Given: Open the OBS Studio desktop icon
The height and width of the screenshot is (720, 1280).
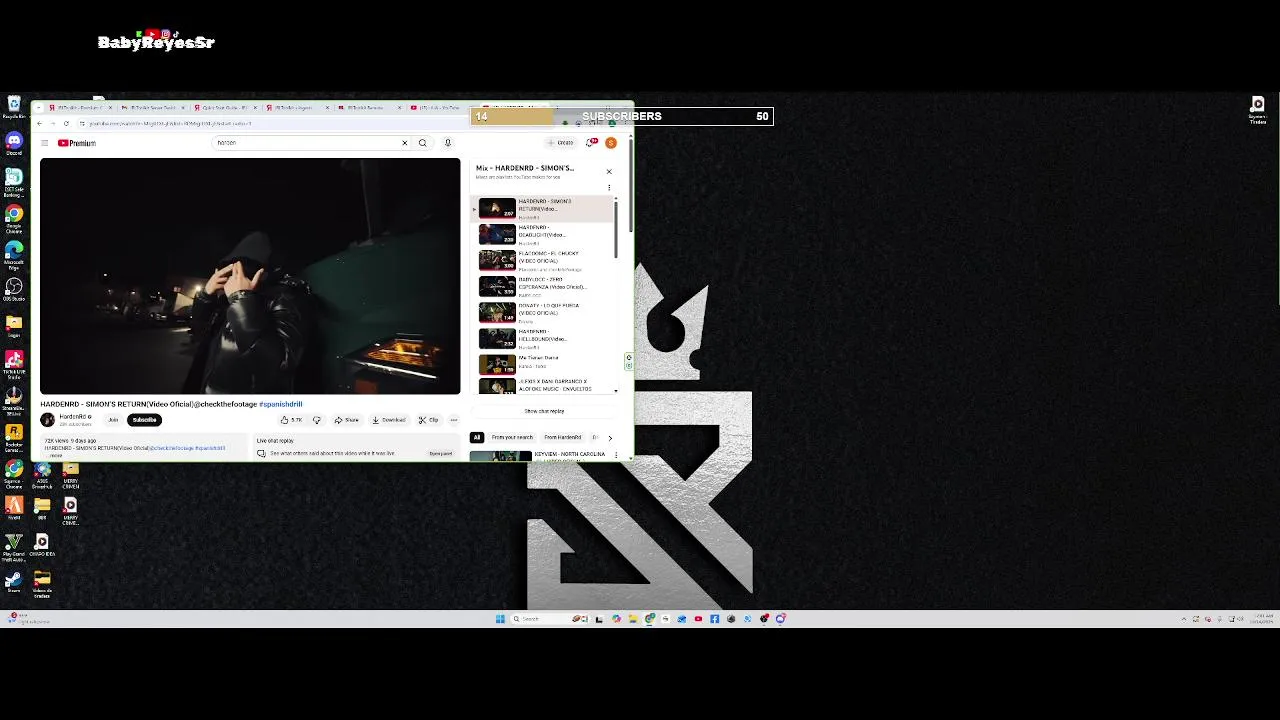Looking at the screenshot, I should click(x=14, y=290).
